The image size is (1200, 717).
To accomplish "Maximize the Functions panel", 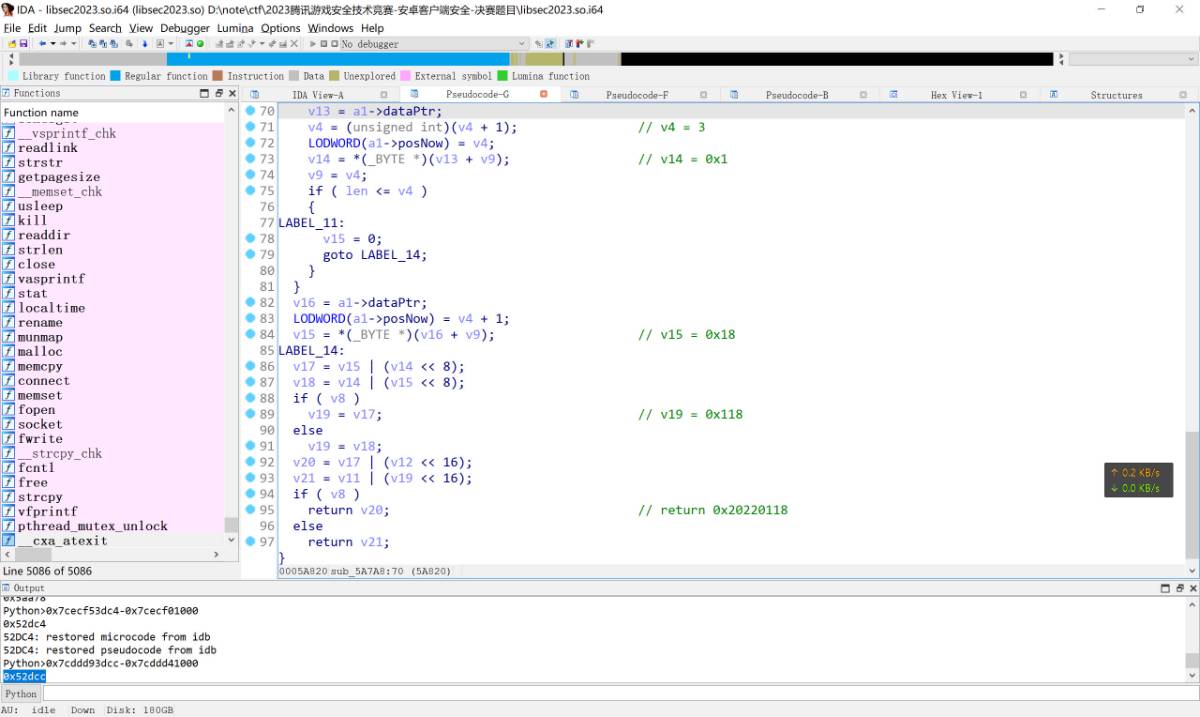I will pyautogui.click(x=206, y=93).
